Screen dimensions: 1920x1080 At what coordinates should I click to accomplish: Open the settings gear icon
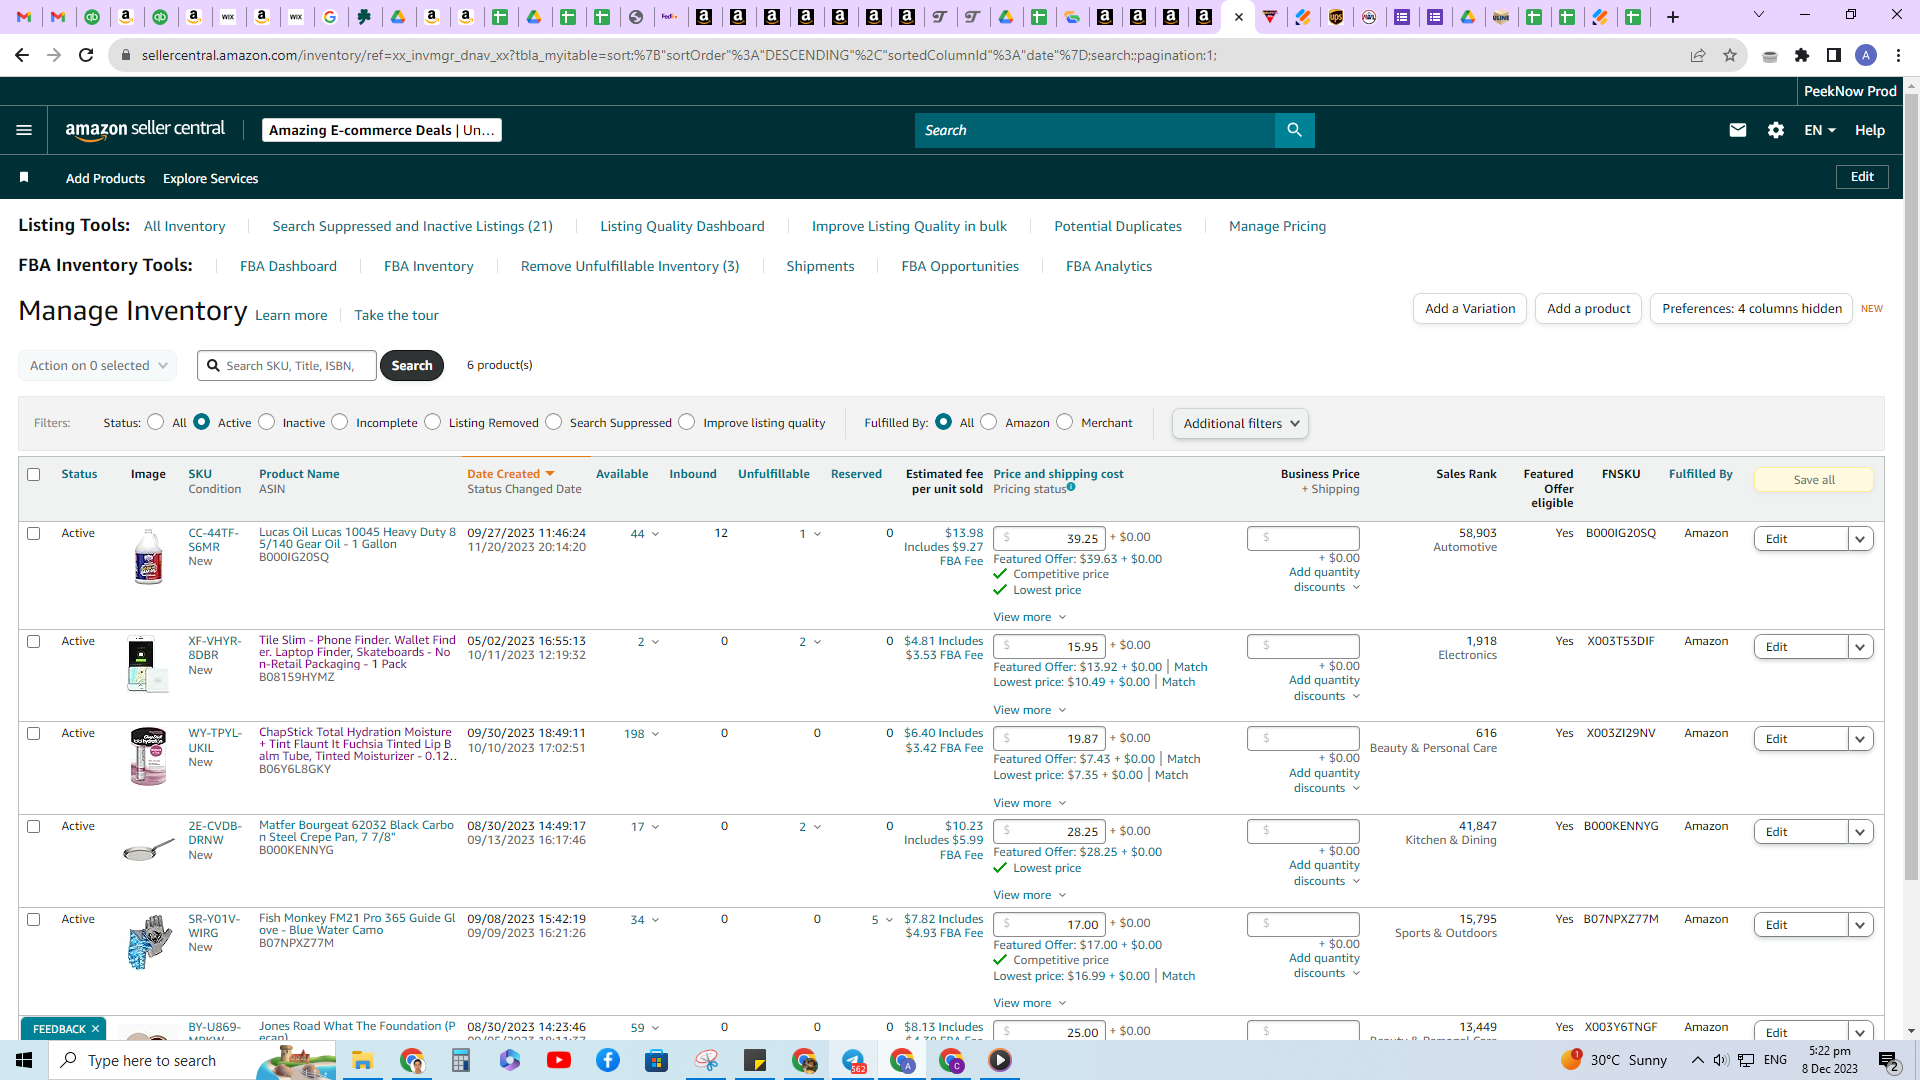1776,130
